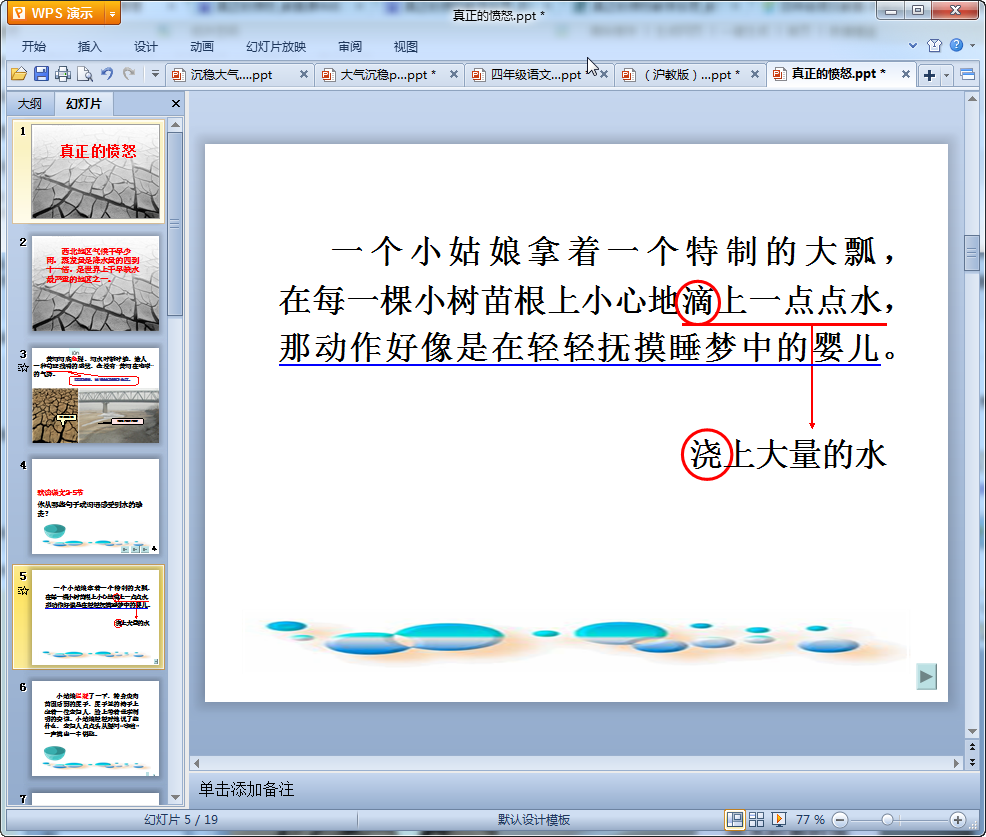Select slide 3 thumbnail with bridge photo
This screenshot has width=986, height=837.
coord(96,395)
